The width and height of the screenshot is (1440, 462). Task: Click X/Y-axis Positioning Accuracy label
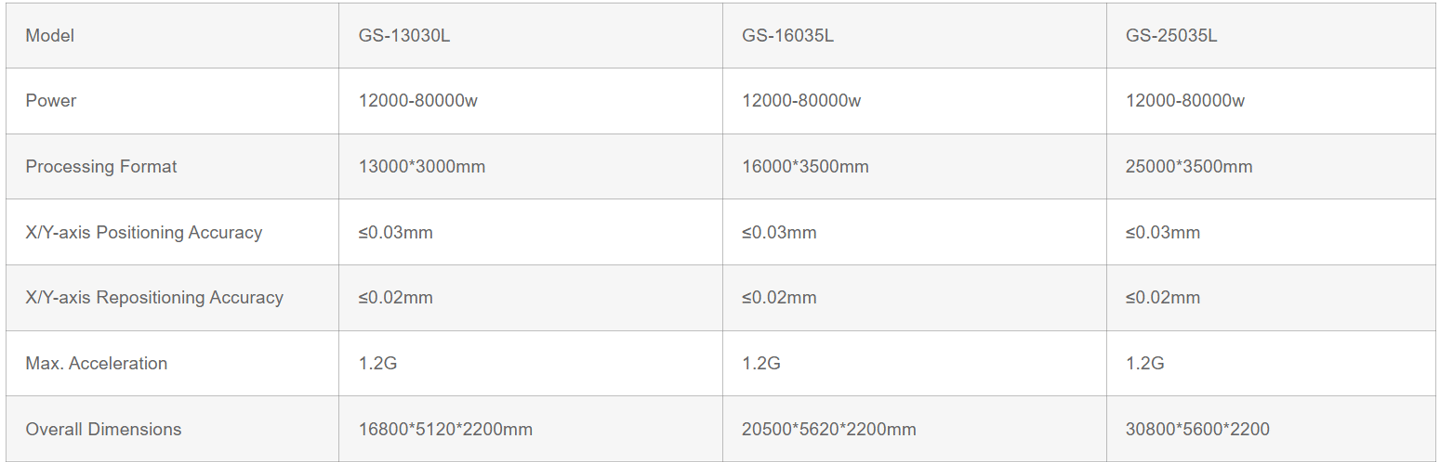coord(144,232)
